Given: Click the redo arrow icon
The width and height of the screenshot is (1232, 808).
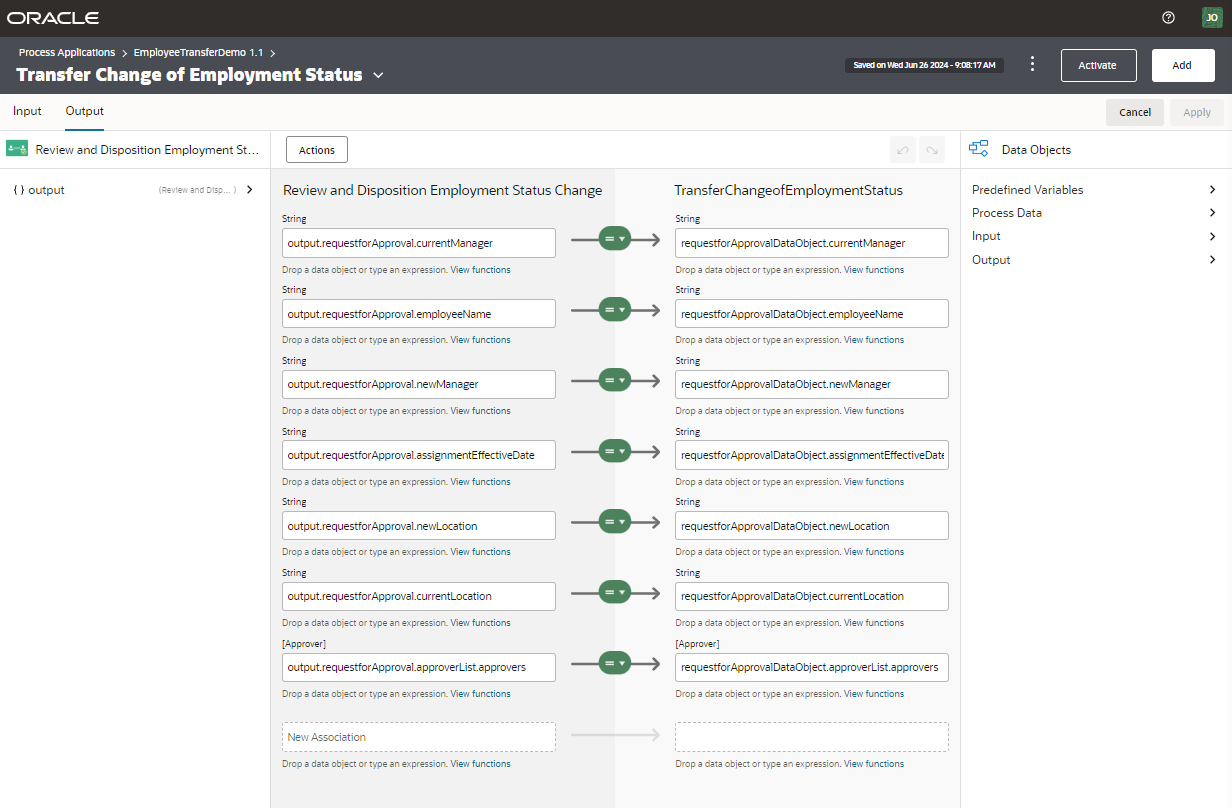Looking at the screenshot, I should [932, 150].
